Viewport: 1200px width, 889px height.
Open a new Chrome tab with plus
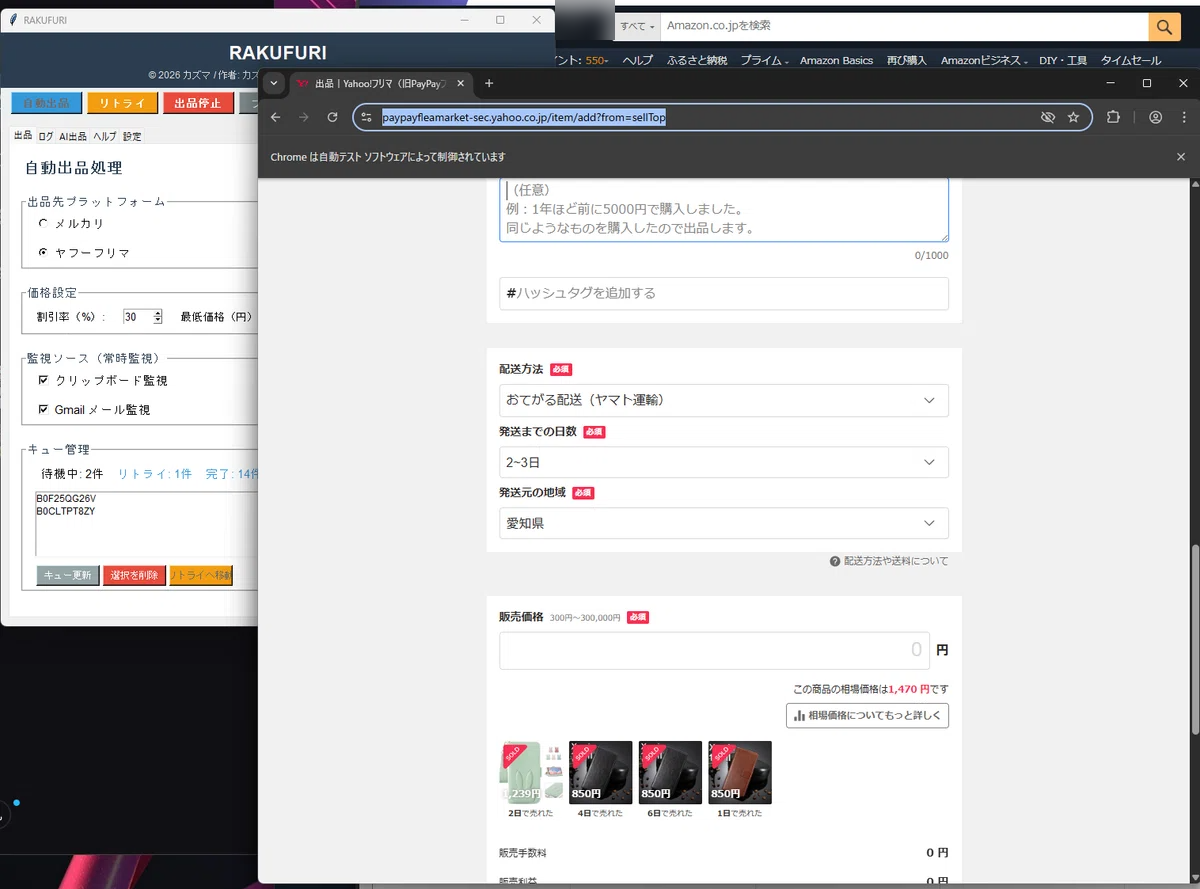point(489,83)
